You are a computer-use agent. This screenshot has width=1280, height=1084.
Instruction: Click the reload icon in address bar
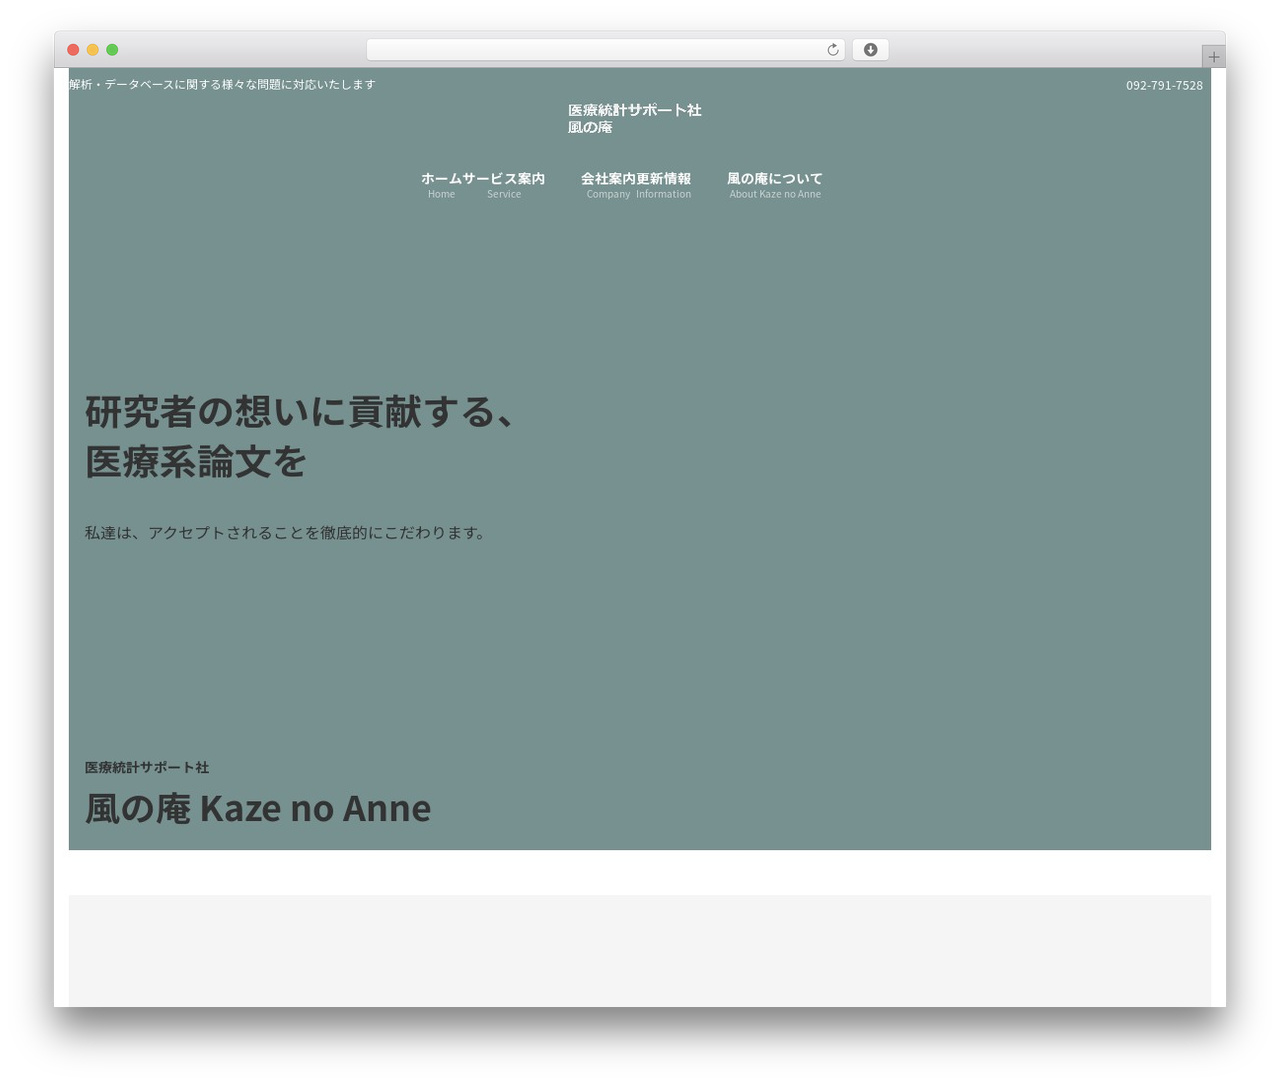click(832, 50)
